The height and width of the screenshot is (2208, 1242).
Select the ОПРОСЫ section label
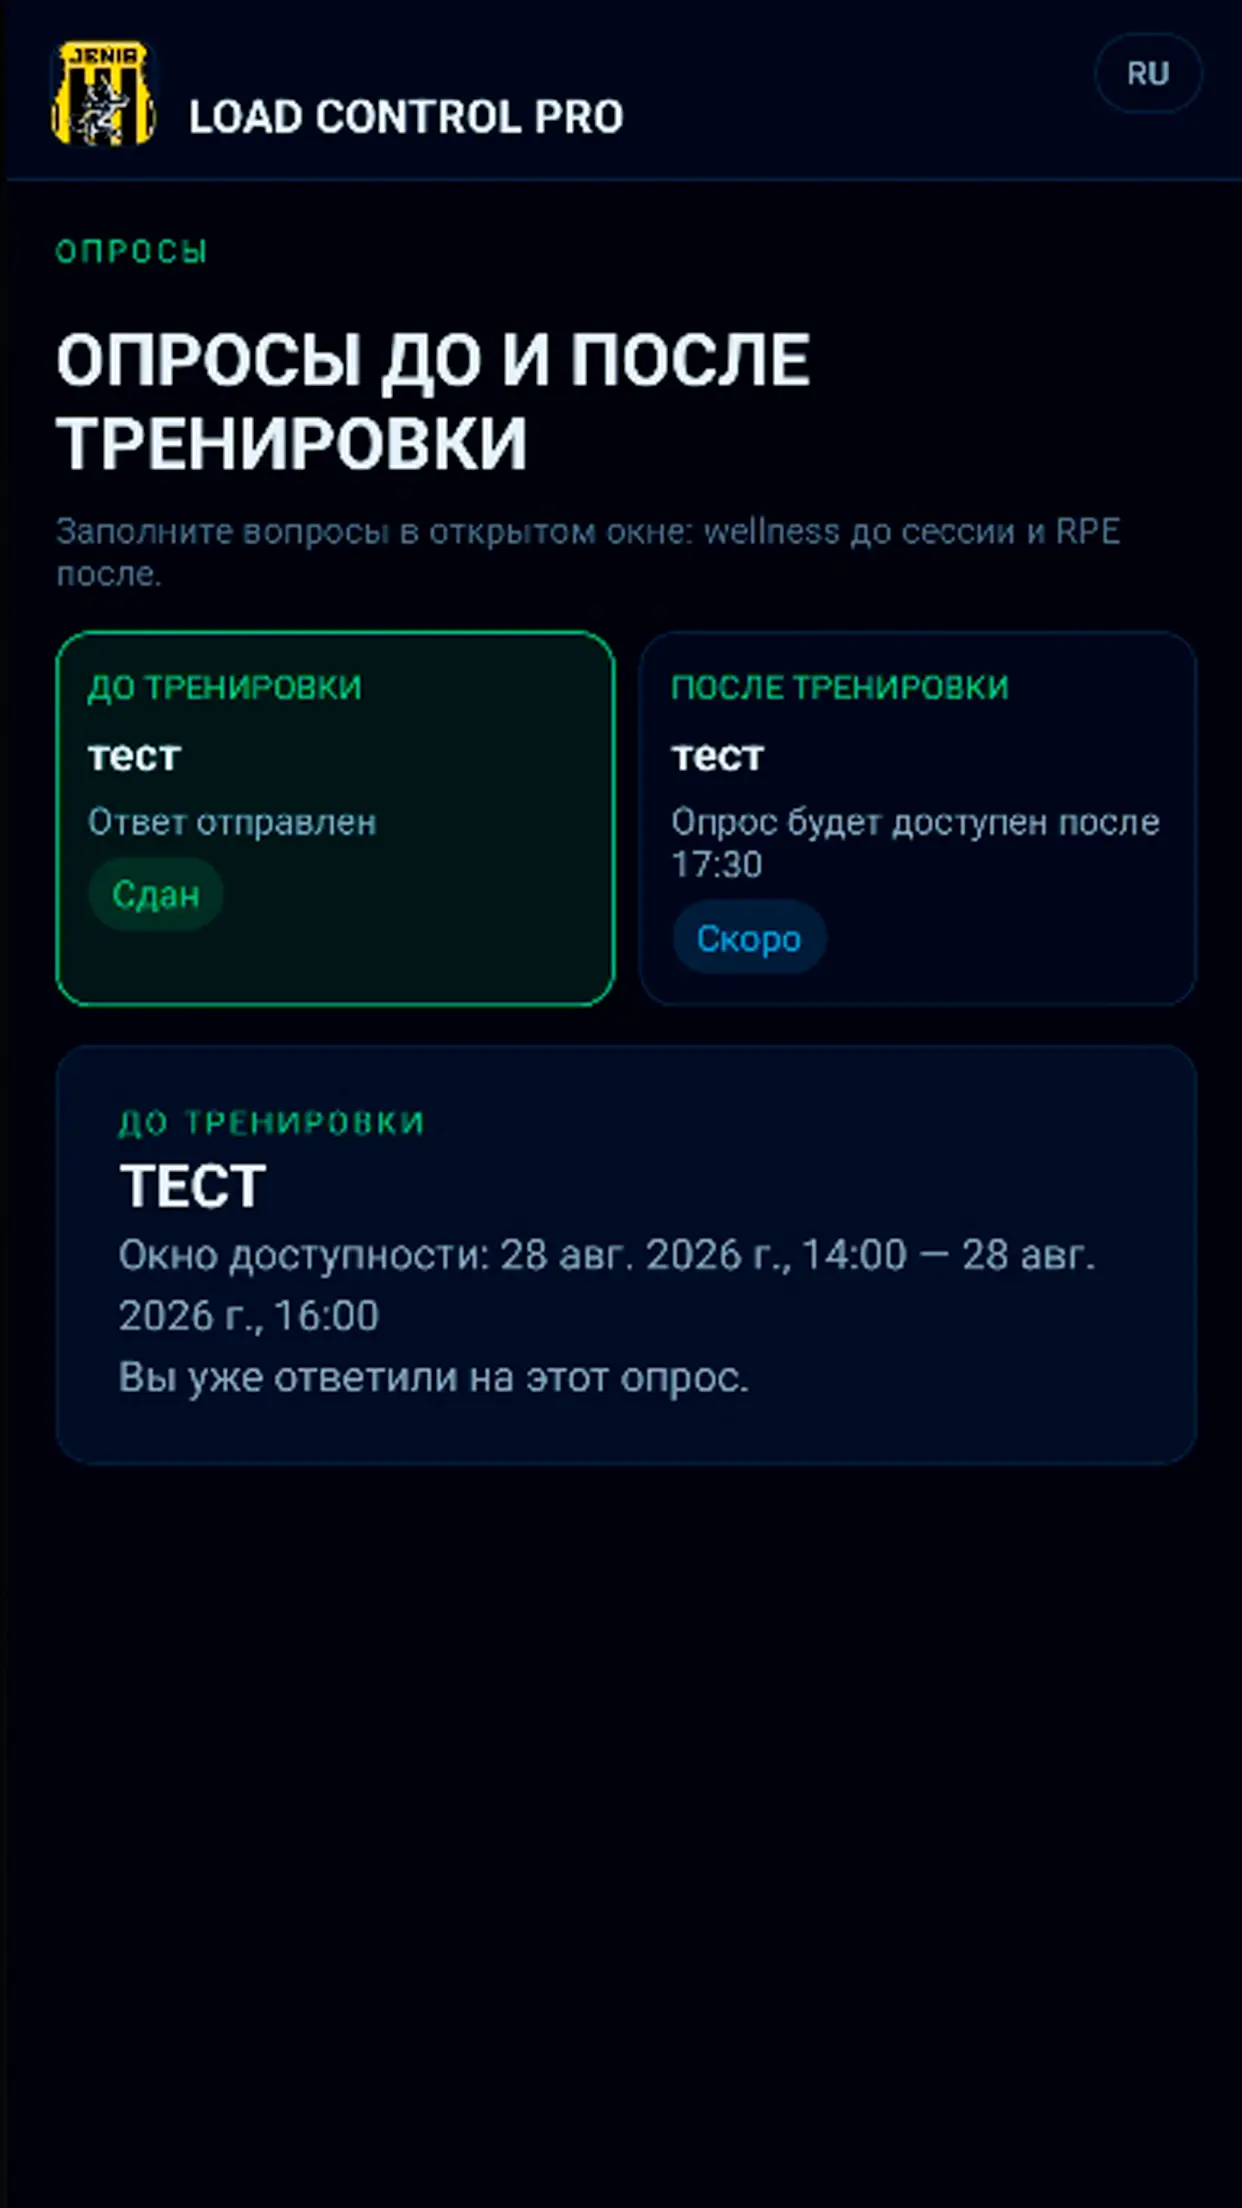[132, 251]
